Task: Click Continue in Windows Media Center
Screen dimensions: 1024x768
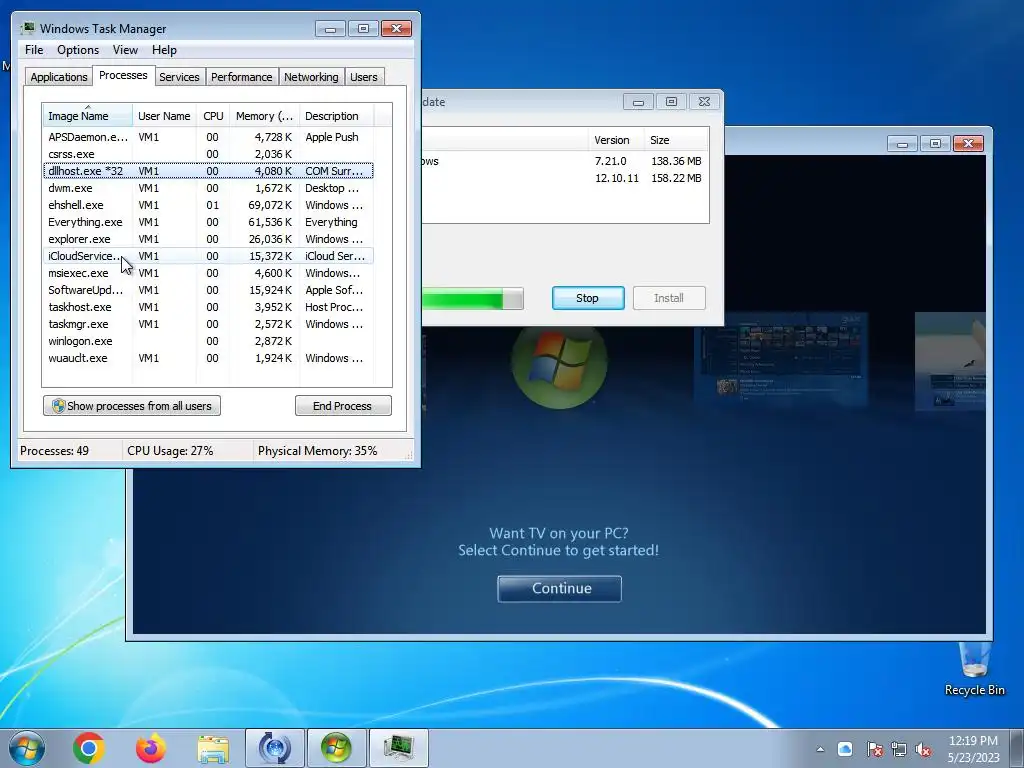Action: coord(560,588)
